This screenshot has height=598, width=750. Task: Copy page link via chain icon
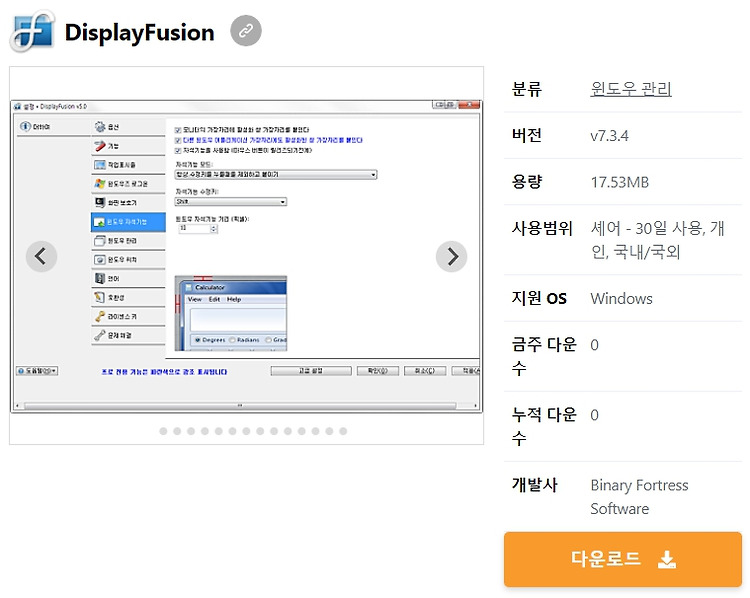click(x=246, y=31)
